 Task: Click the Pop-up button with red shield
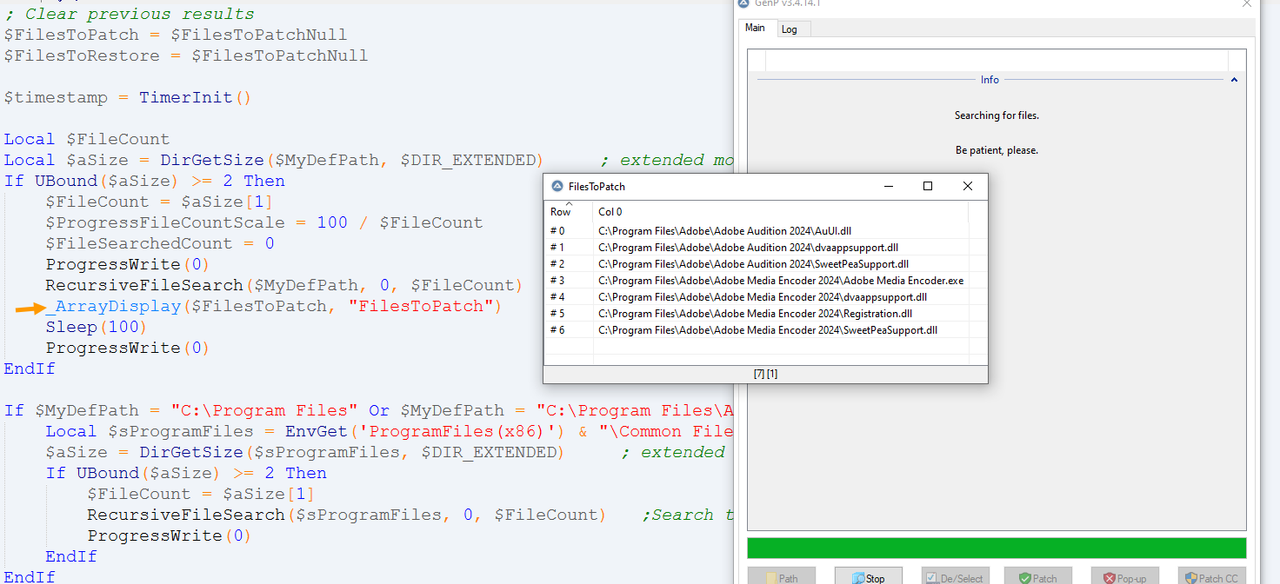click(x=1125, y=577)
